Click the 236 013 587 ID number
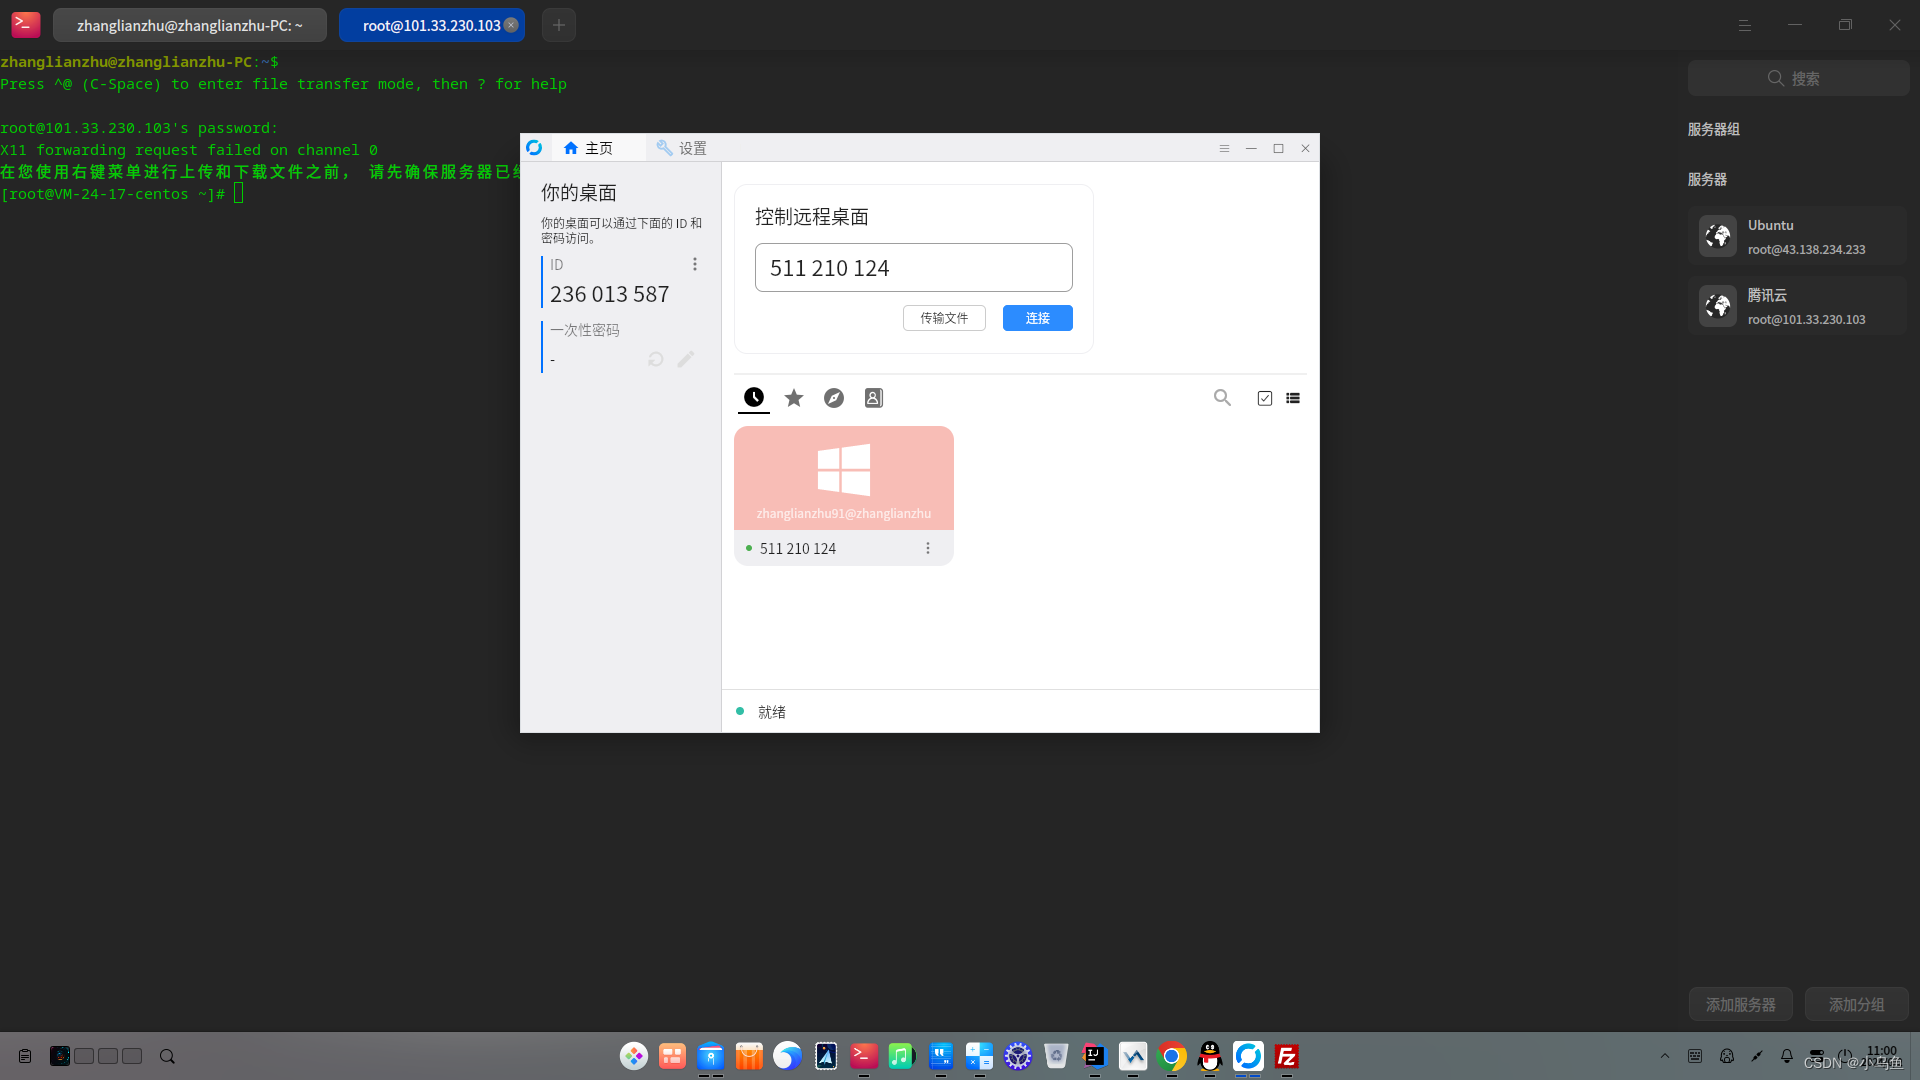Image resolution: width=1920 pixels, height=1080 pixels. (x=610, y=294)
